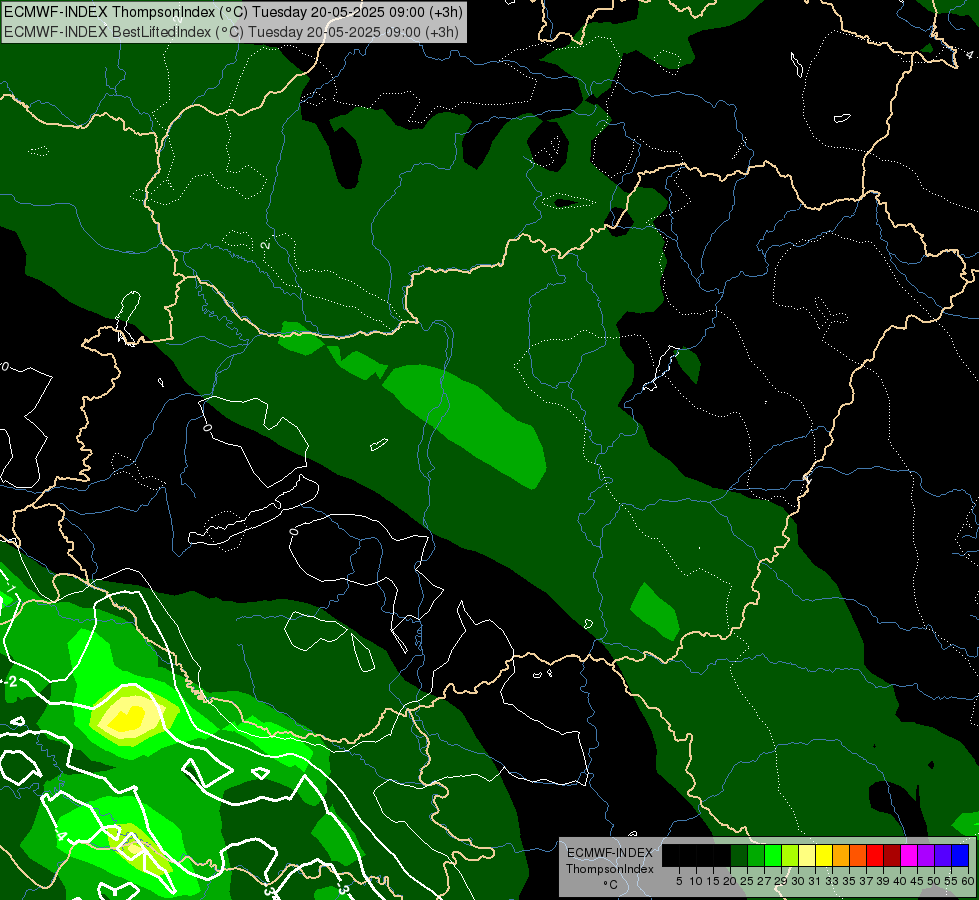Click legend scale value 27
Image resolution: width=979 pixels, height=900 pixels.
764,881
